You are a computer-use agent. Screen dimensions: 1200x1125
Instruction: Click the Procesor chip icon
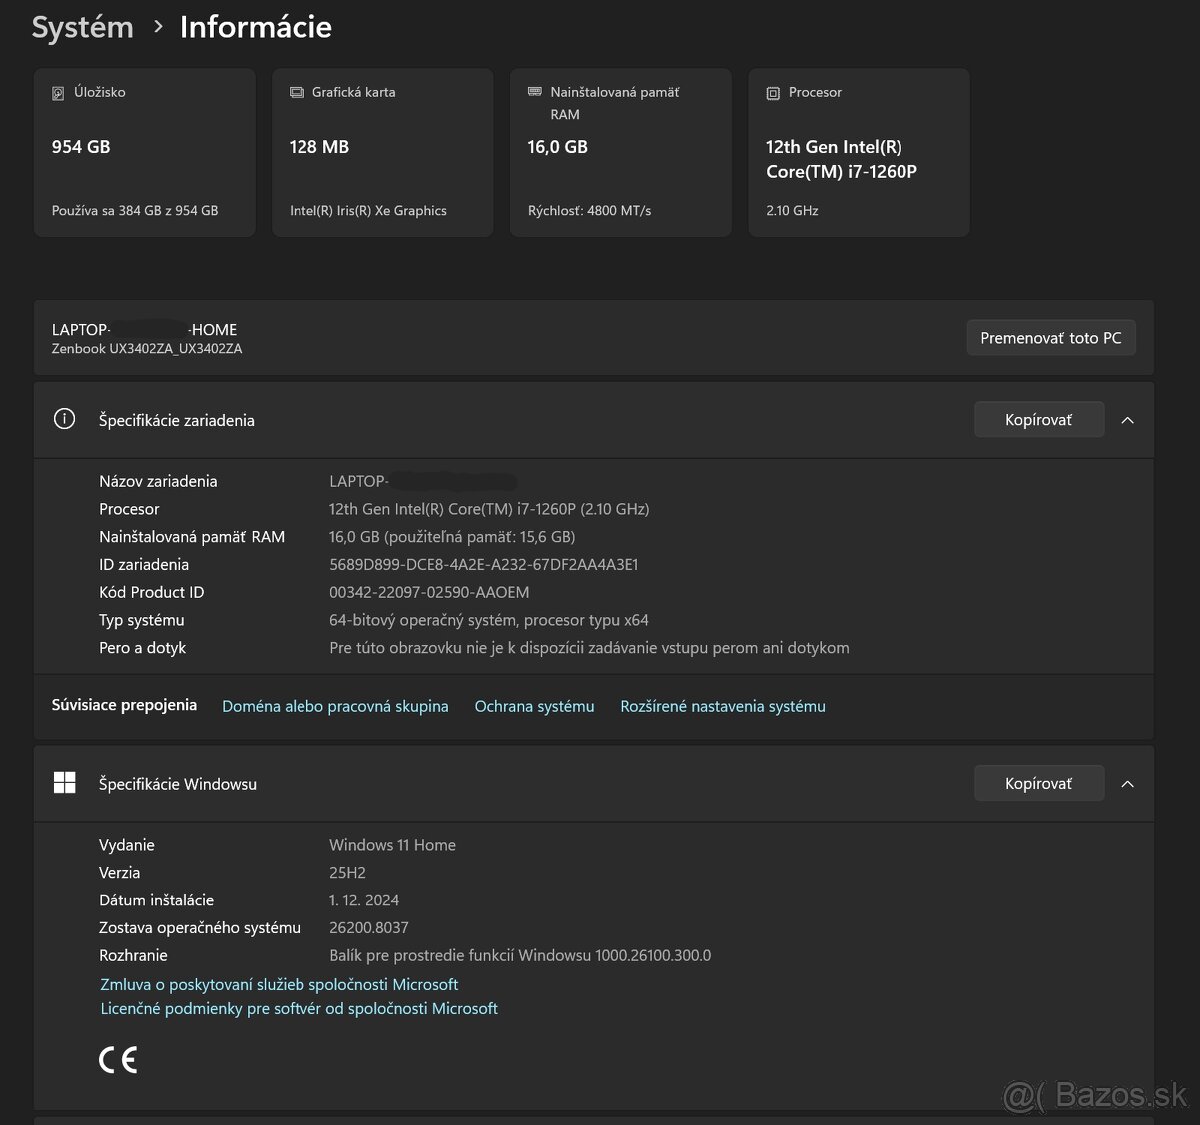[x=773, y=93]
